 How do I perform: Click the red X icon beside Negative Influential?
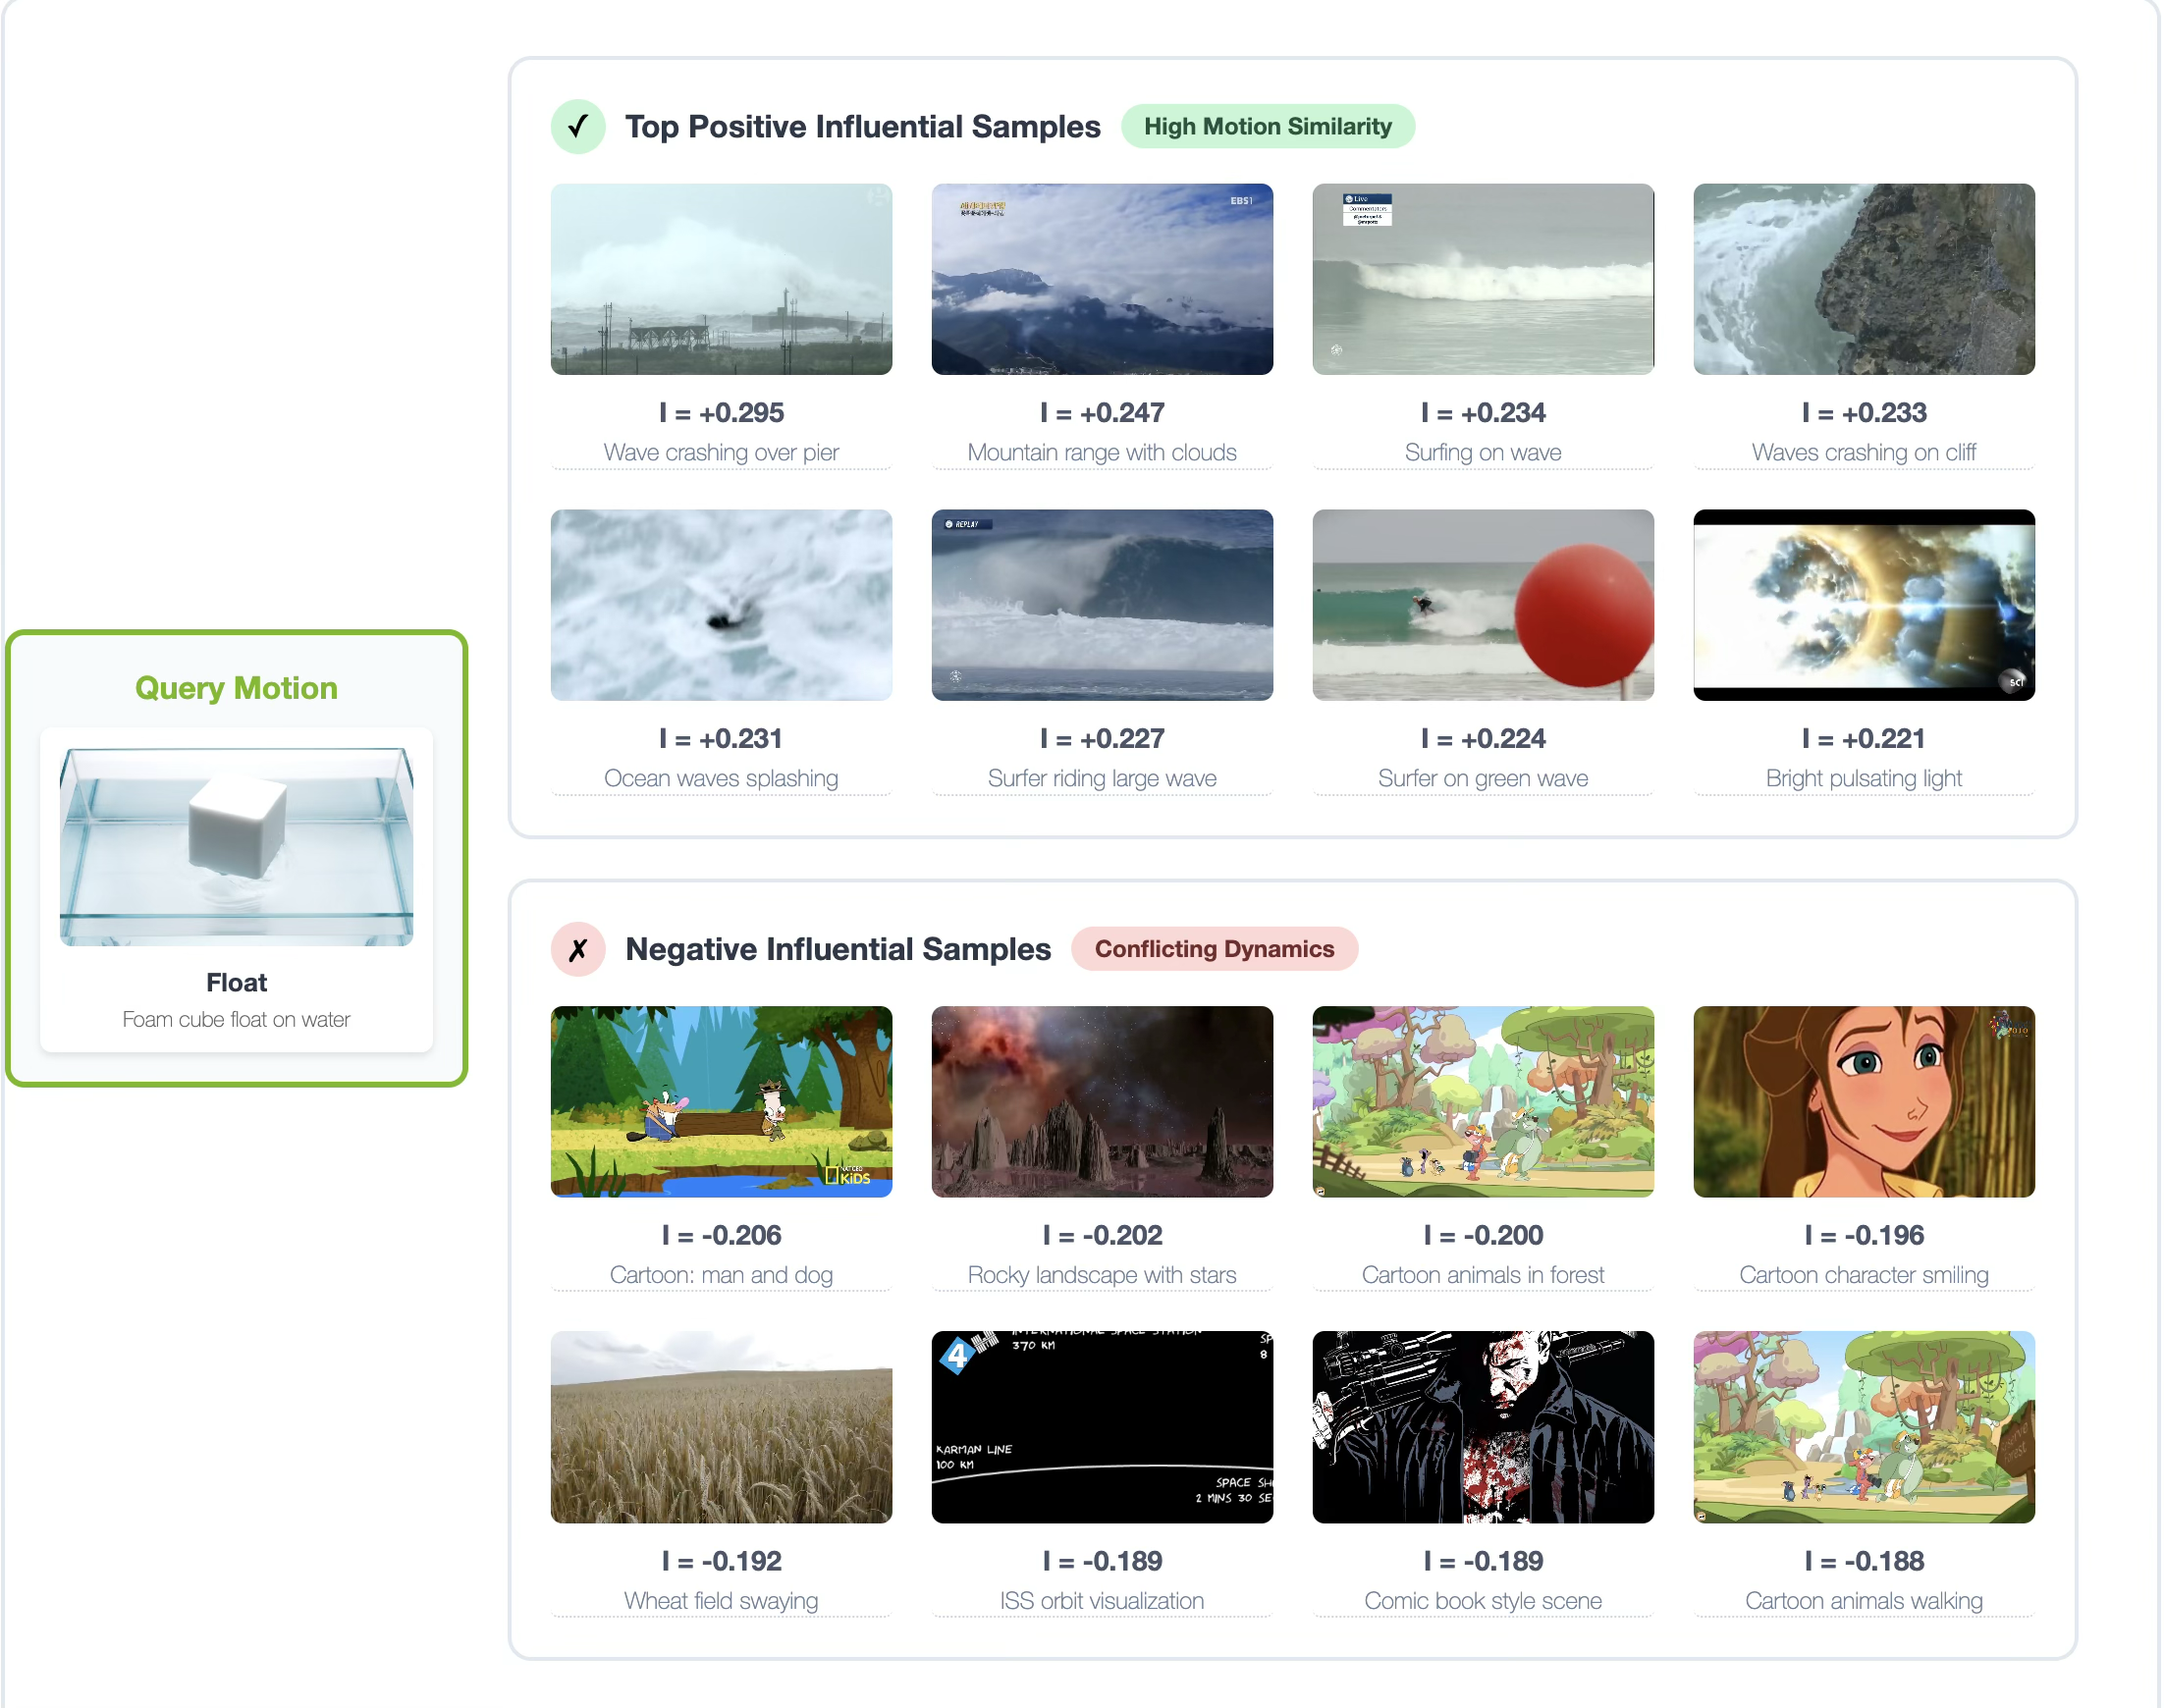tap(578, 949)
